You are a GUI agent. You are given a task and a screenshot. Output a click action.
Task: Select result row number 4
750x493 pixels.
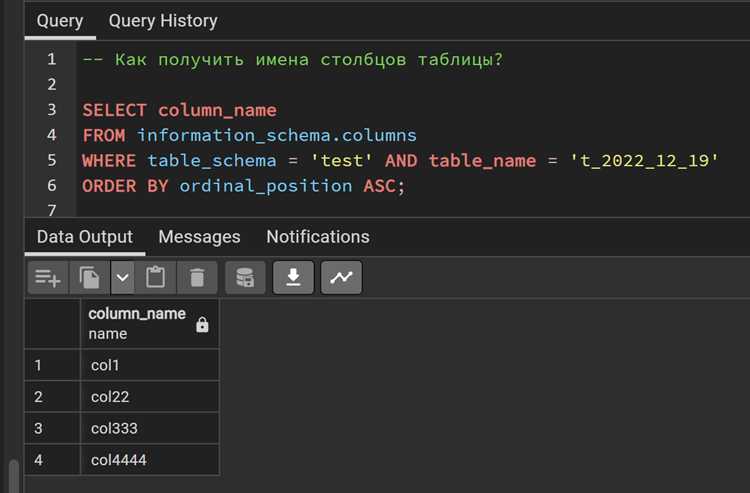(x=53, y=460)
